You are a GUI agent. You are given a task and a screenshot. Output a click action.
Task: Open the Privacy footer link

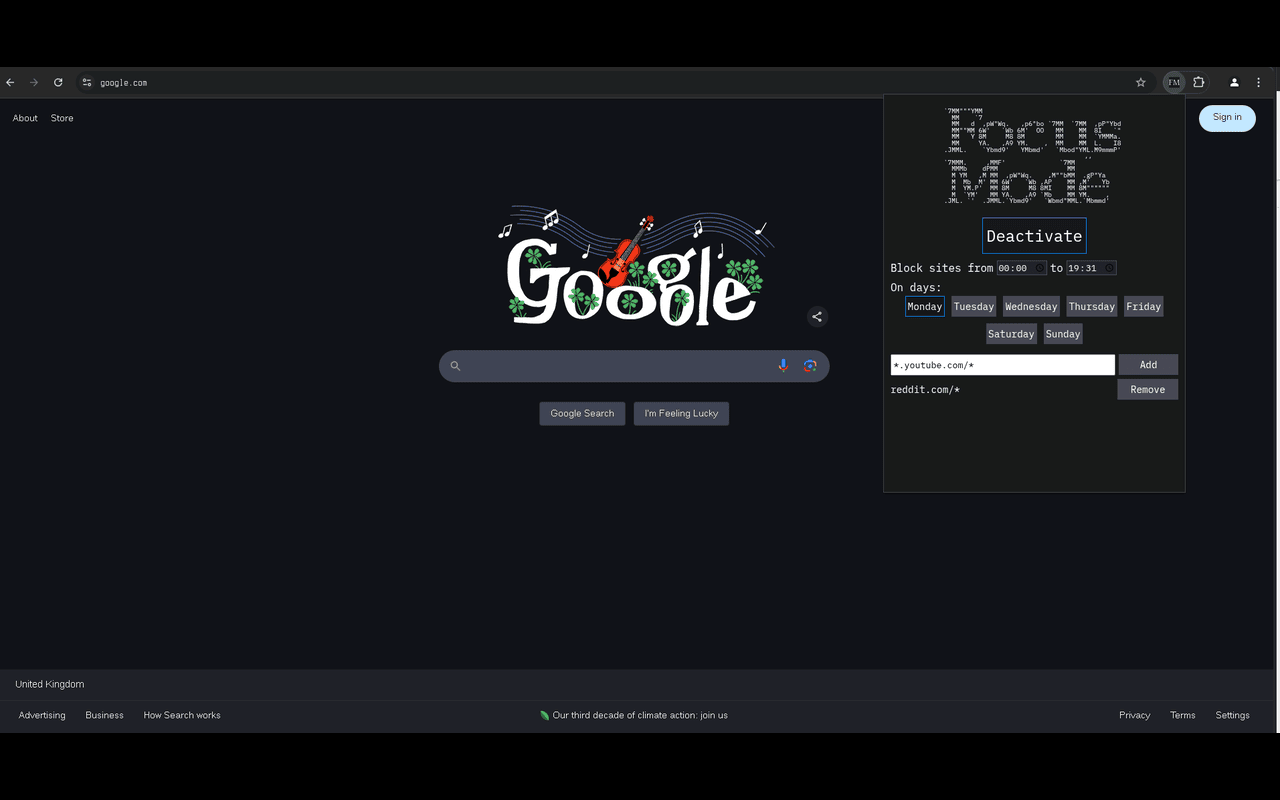[1134, 715]
